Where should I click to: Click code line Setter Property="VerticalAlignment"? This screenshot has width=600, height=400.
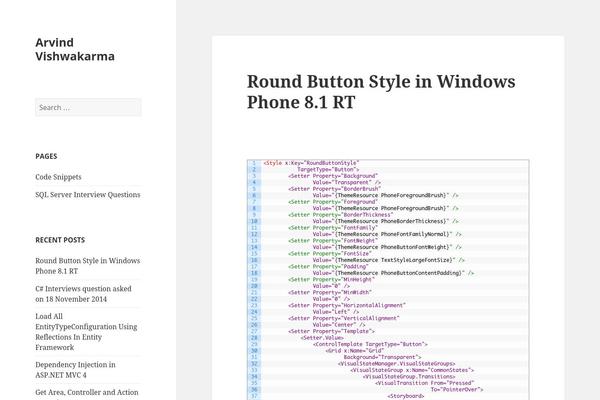tap(344, 318)
